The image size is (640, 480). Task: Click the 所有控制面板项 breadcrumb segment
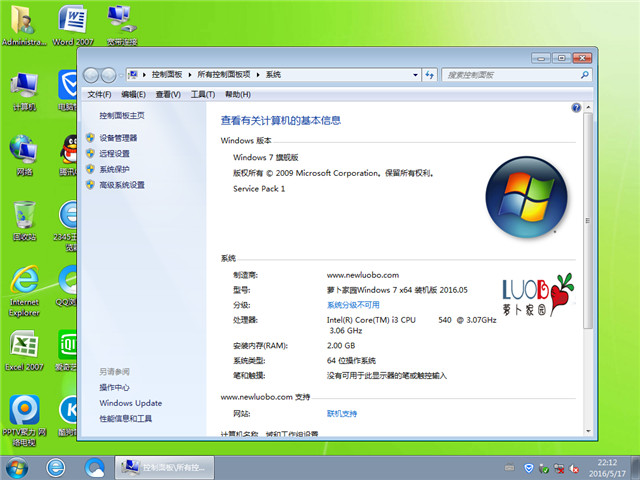click(224, 75)
